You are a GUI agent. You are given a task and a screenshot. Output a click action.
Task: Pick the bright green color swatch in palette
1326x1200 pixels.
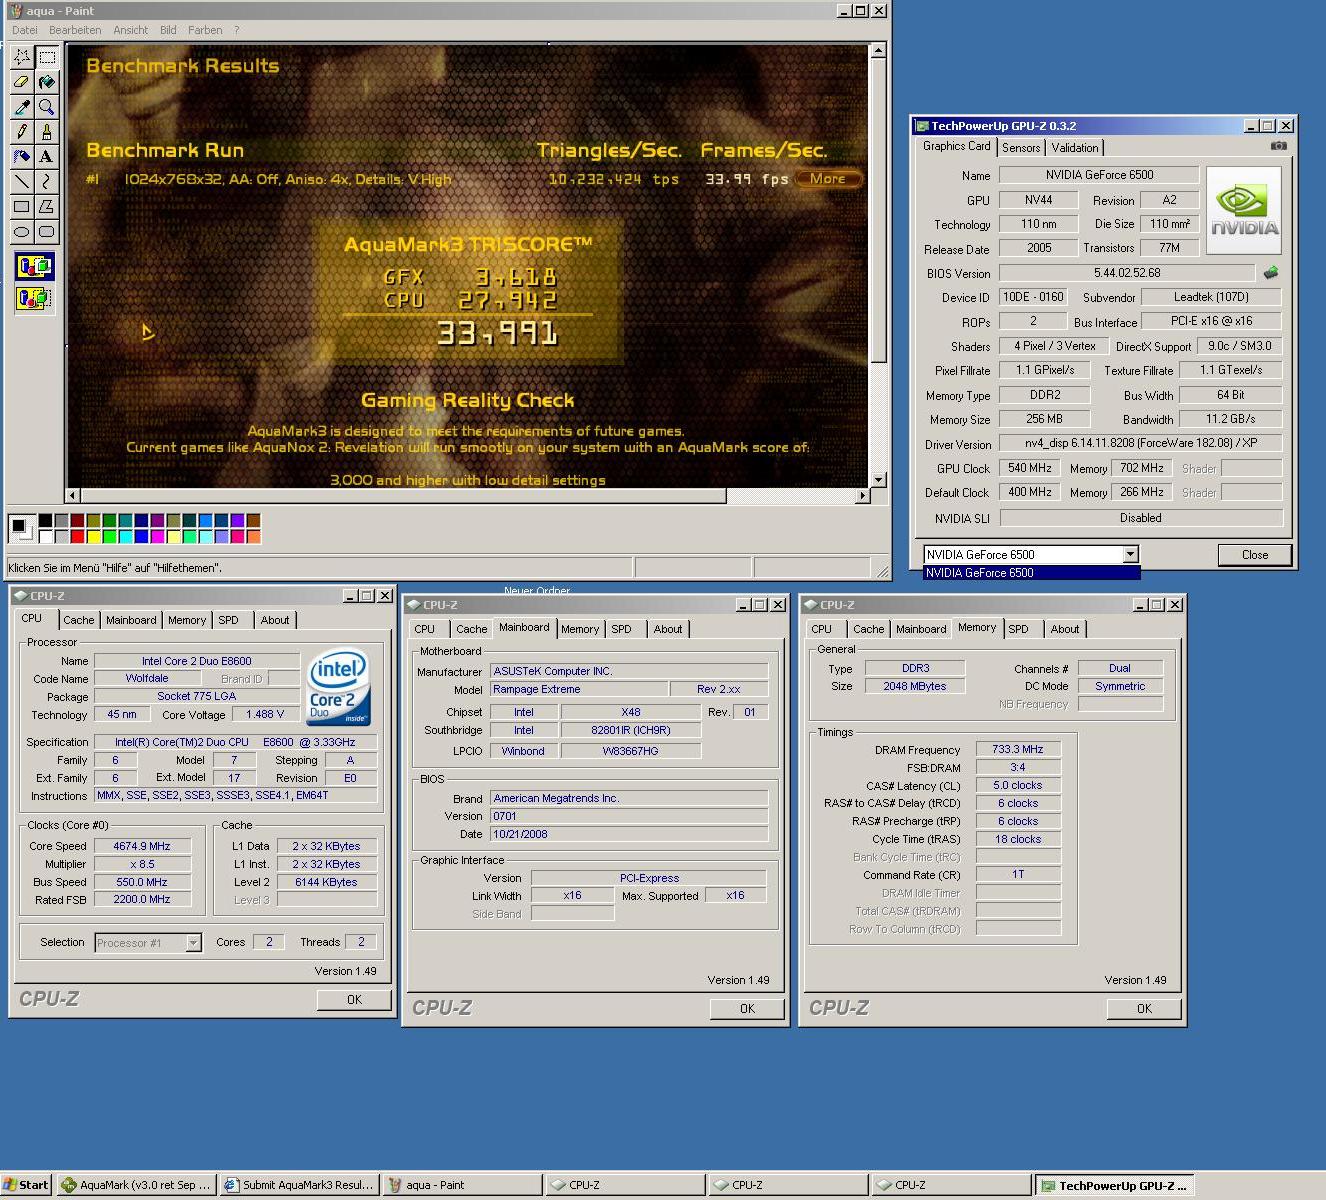click(109, 536)
